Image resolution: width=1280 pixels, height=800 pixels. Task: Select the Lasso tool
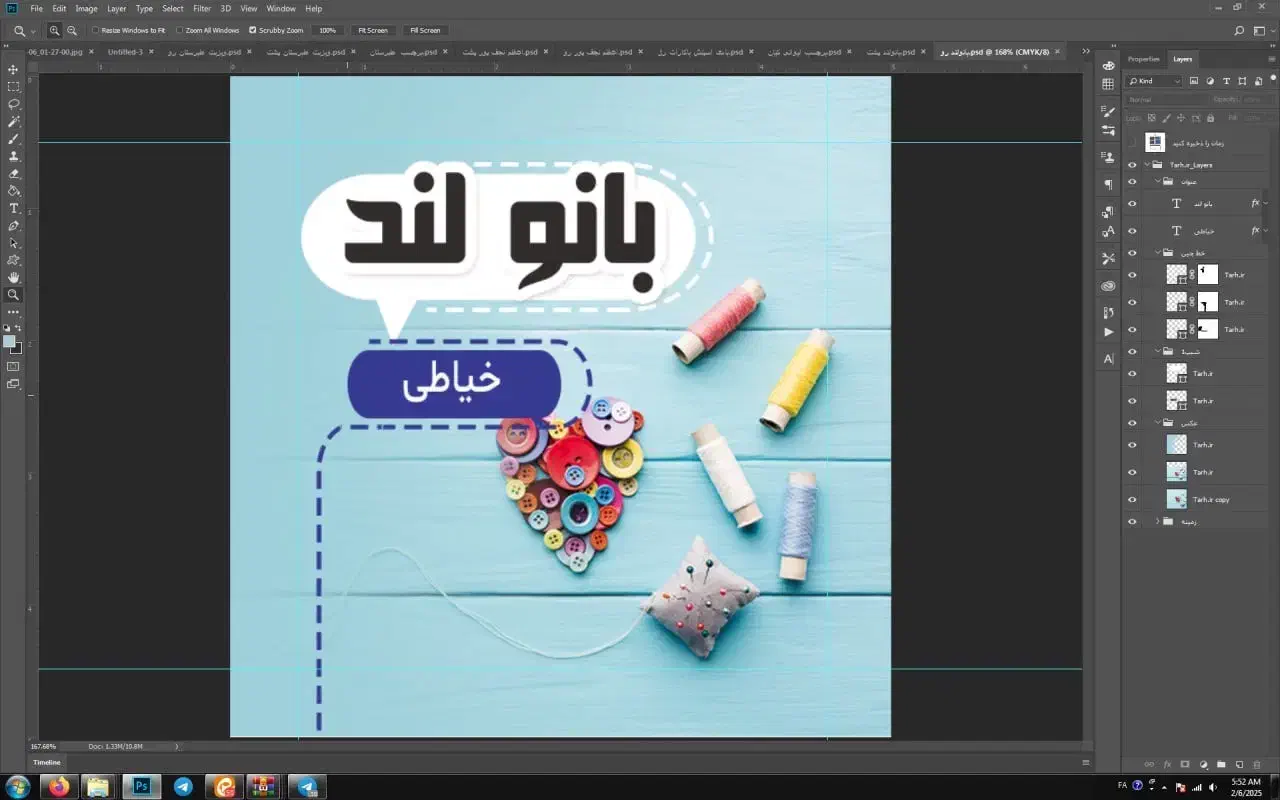point(14,104)
